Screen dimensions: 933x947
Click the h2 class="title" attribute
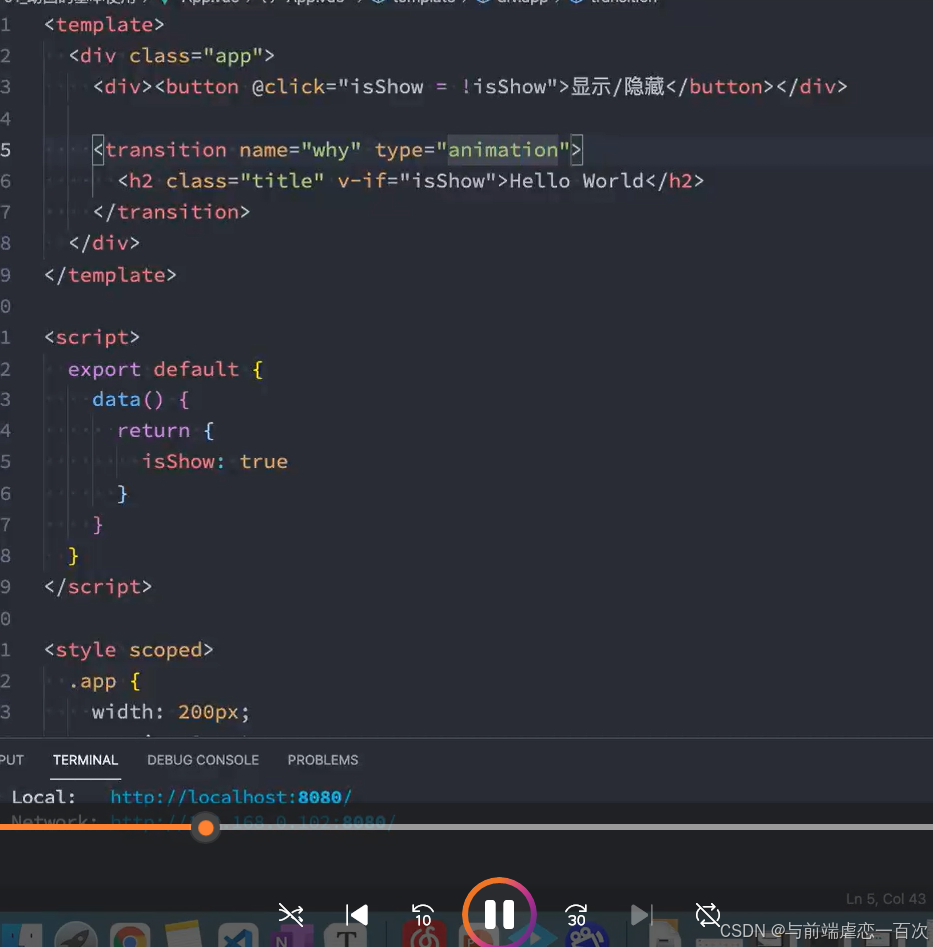pos(245,181)
